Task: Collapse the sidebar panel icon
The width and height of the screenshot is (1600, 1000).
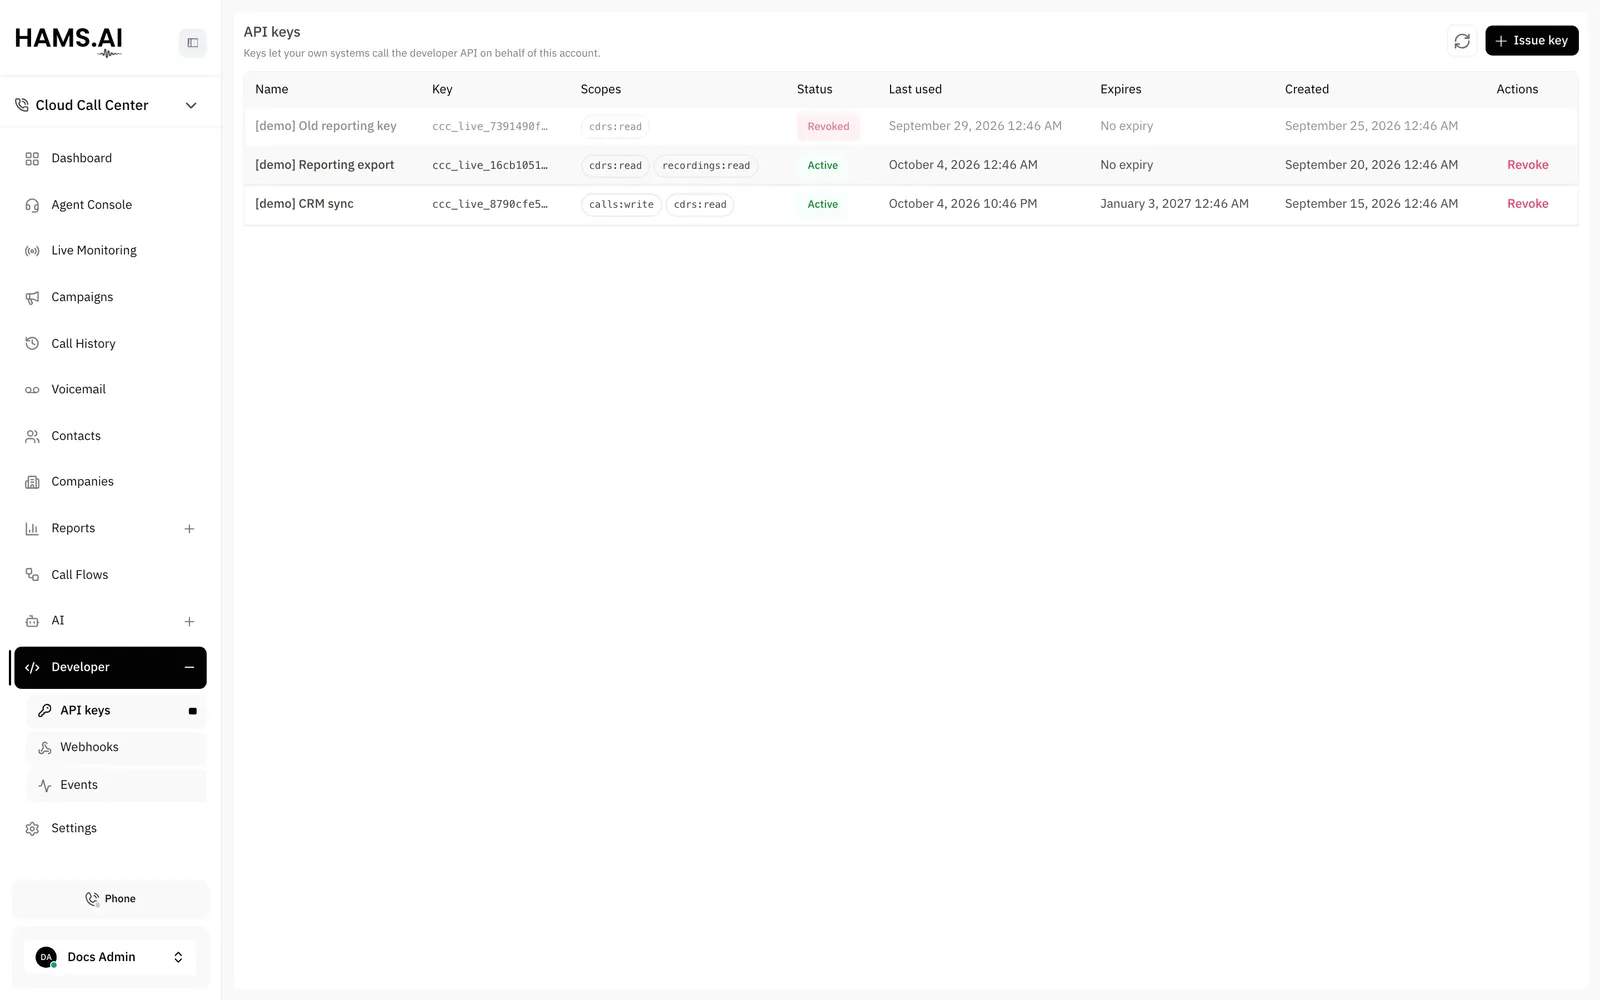Action: tap(193, 43)
